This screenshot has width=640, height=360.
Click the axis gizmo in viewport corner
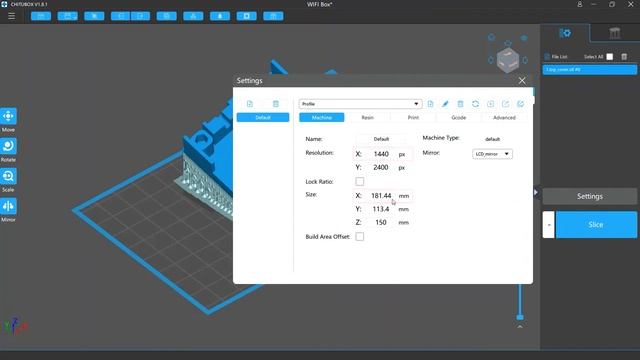tap(16, 326)
